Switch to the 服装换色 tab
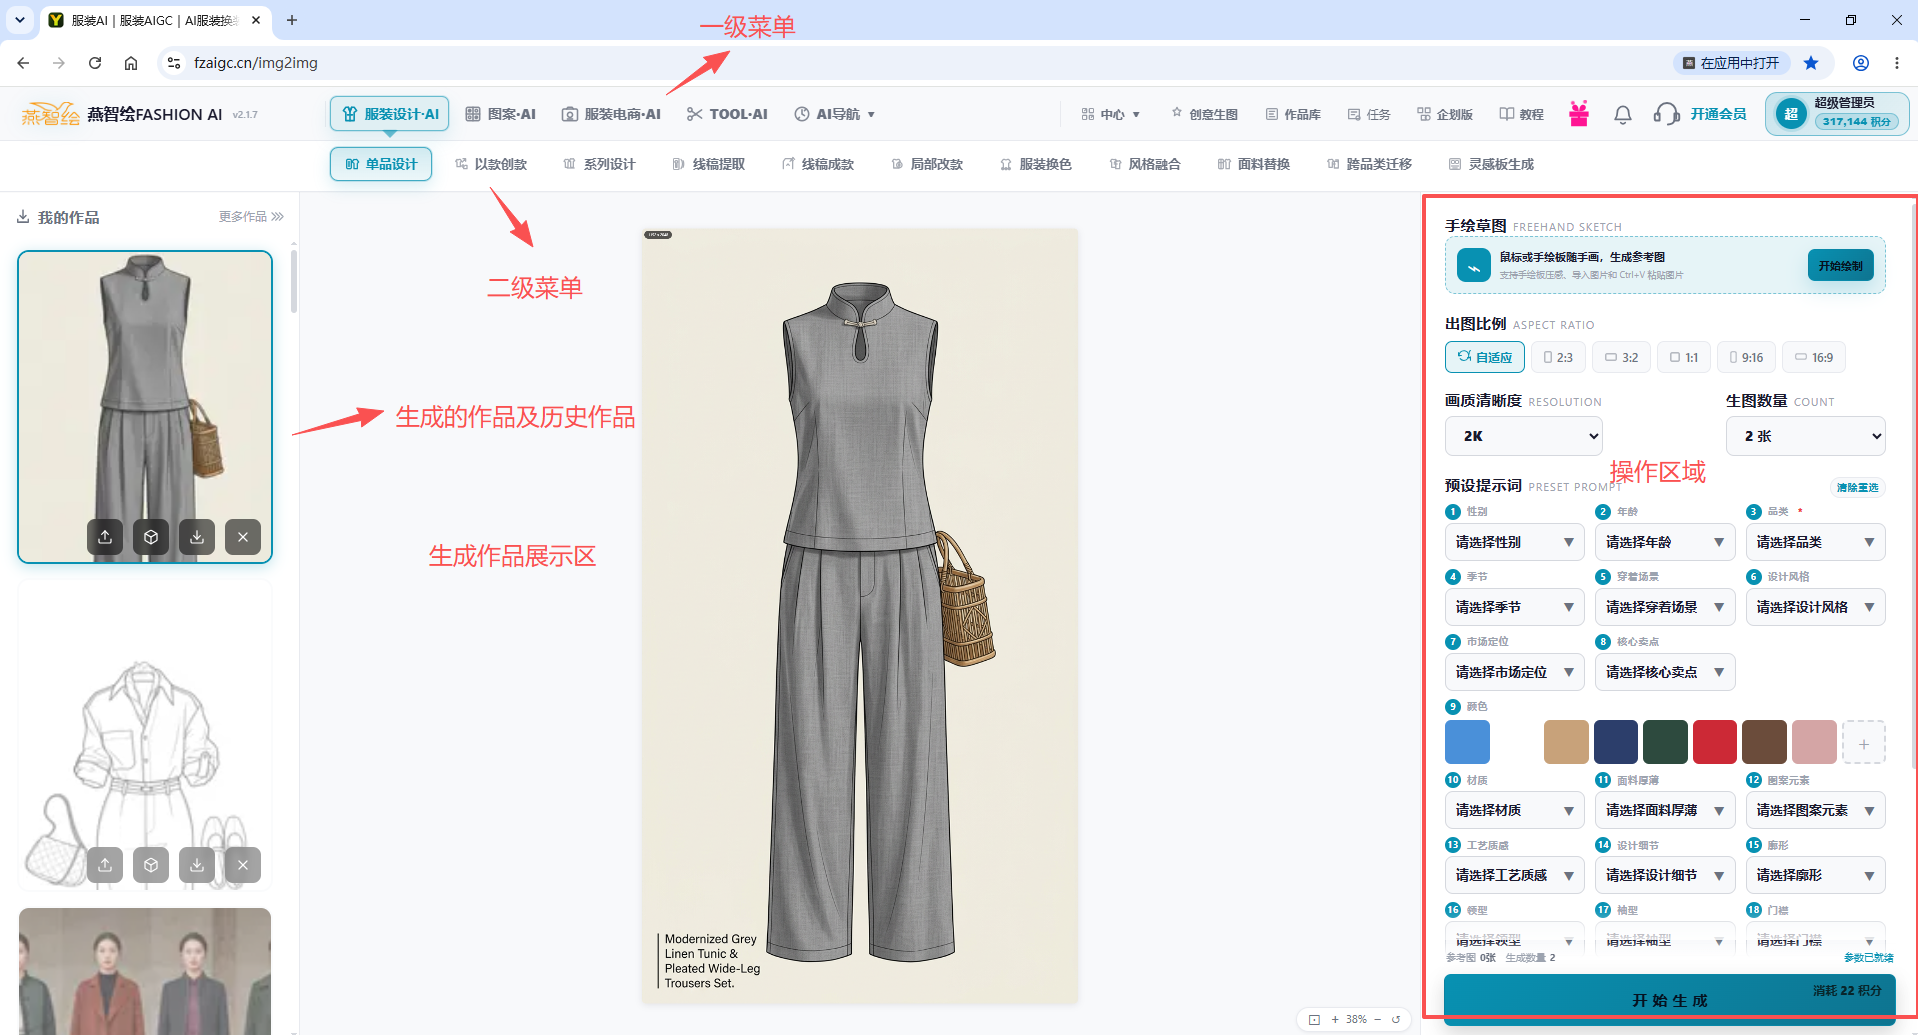1918x1035 pixels. tap(1036, 164)
